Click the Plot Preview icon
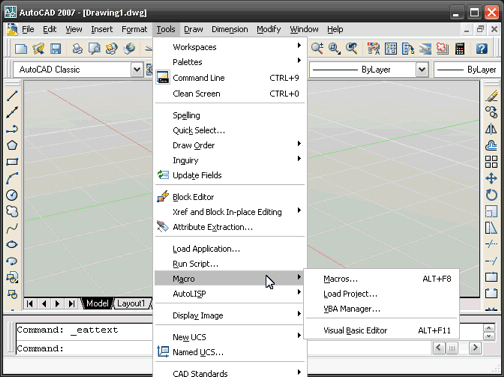Screen dimensions: 504x377 (94, 49)
